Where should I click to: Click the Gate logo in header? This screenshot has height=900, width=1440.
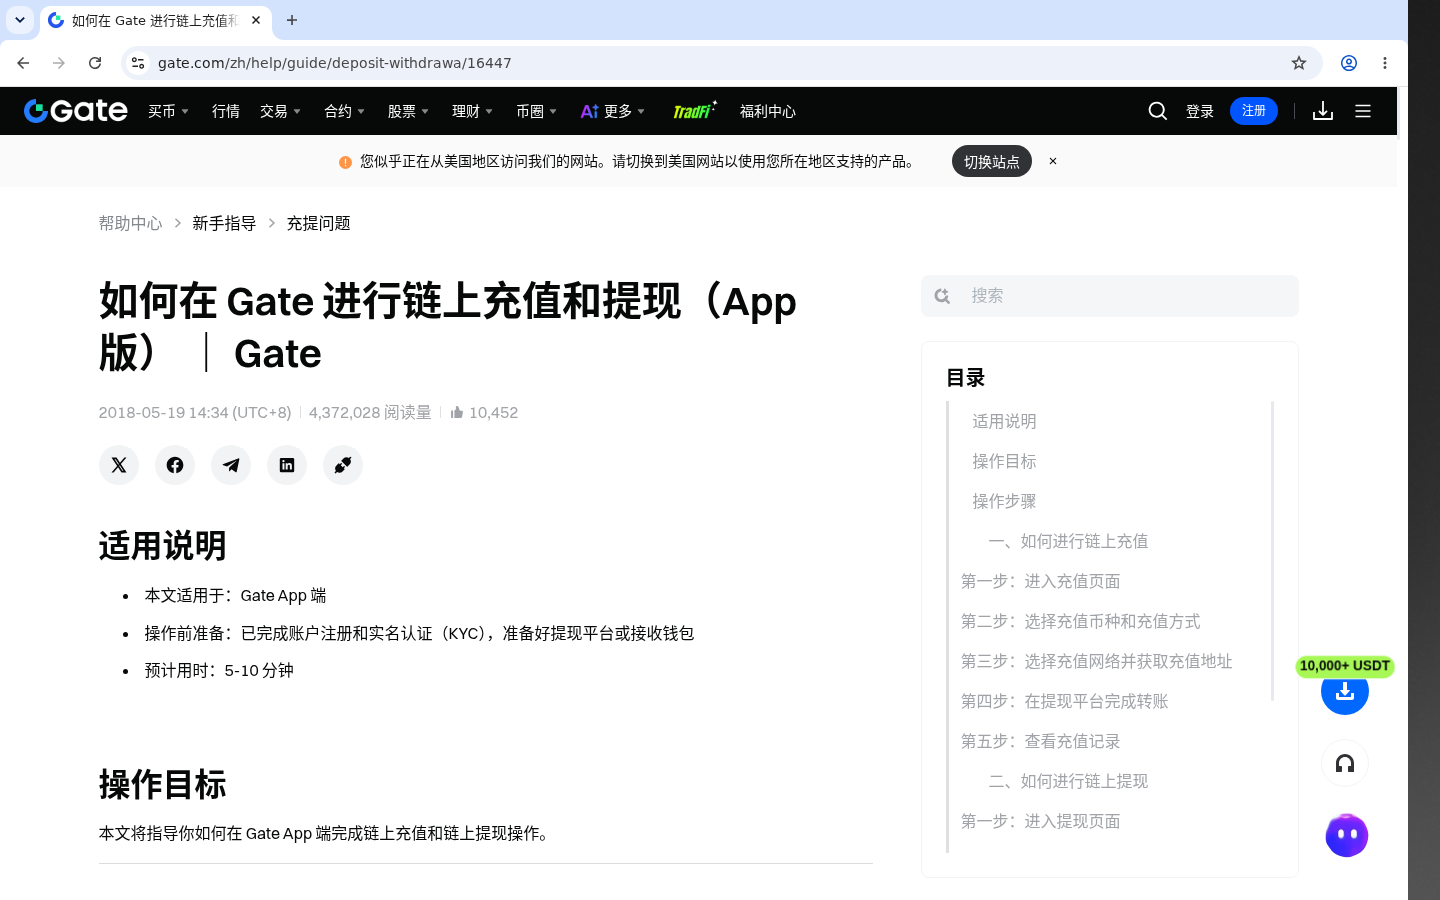tap(76, 111)
